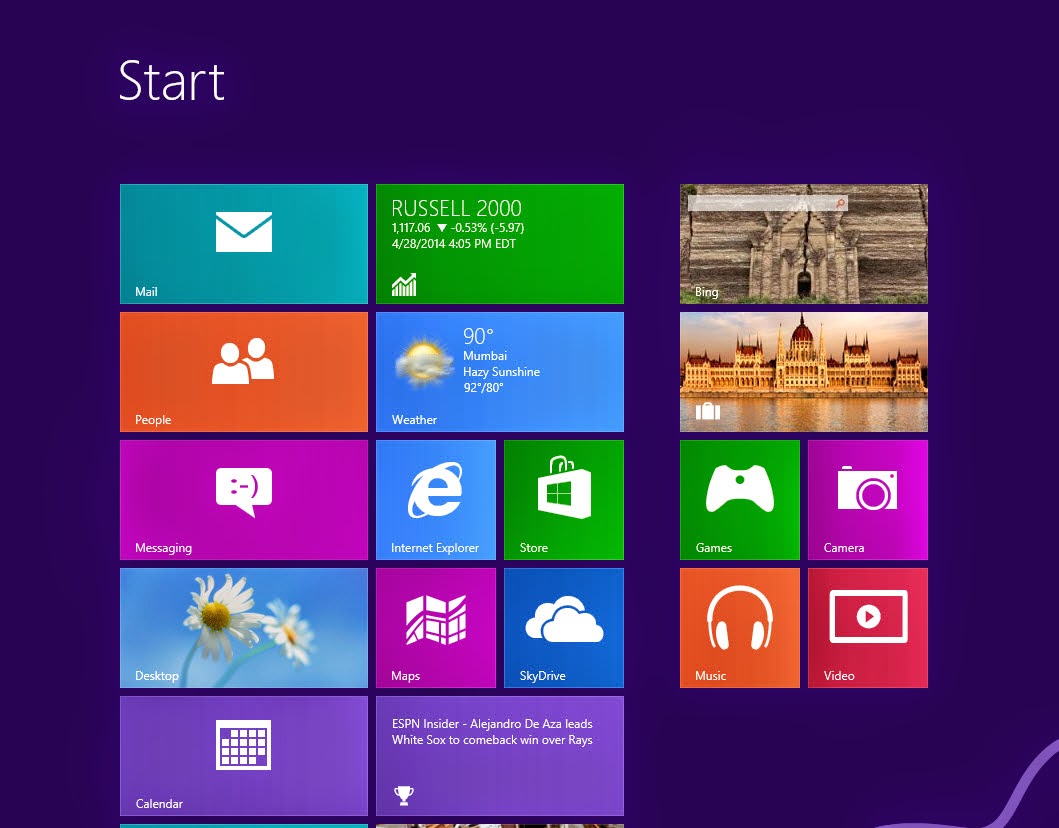This screenshot has width=1059, height=828.
Task: Open the ESPN Insider sports news tile
Action: (500, 756)
